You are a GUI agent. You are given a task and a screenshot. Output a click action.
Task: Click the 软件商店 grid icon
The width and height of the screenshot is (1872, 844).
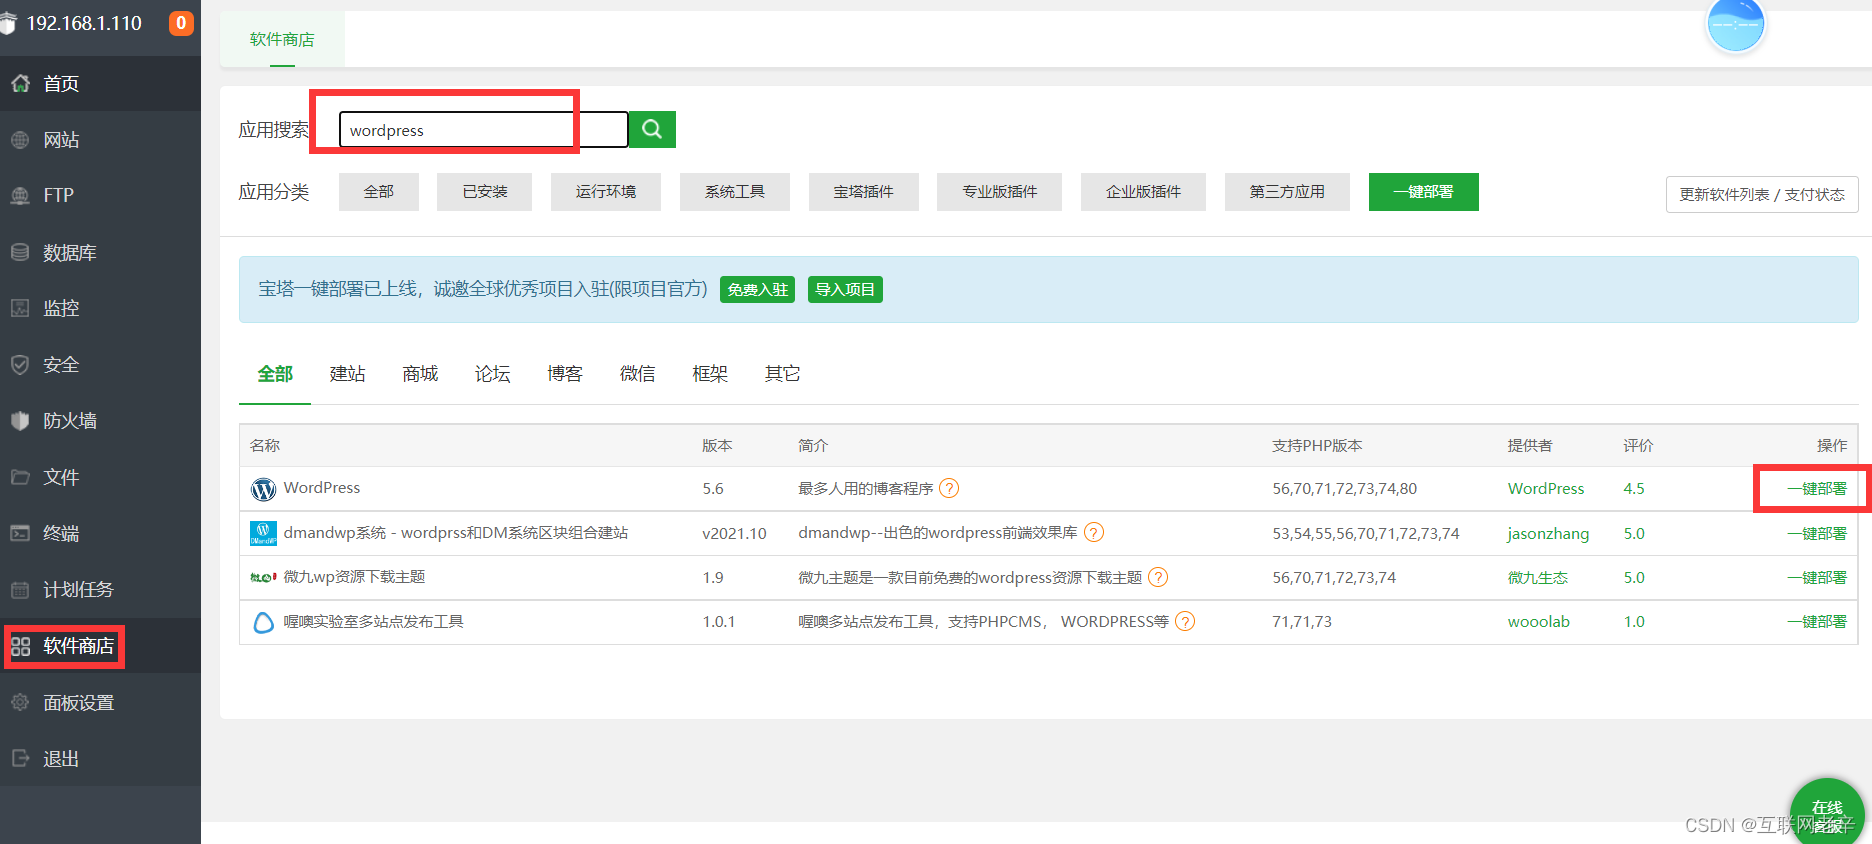click(21, 647)
